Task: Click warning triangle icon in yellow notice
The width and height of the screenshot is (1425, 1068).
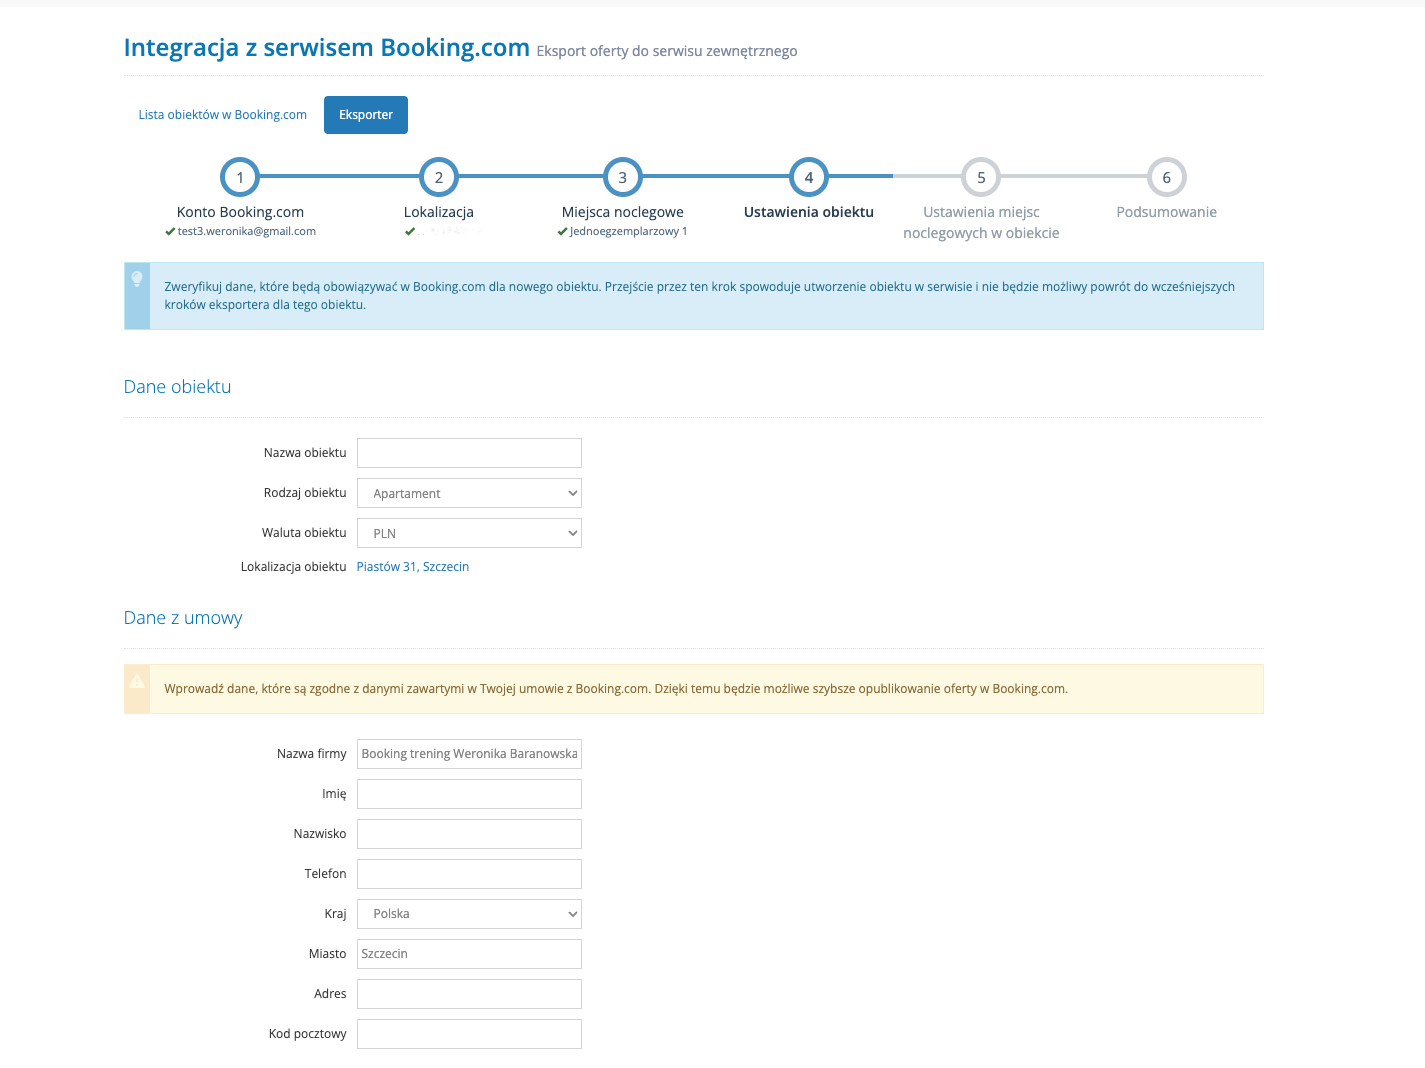Action: 137,681
